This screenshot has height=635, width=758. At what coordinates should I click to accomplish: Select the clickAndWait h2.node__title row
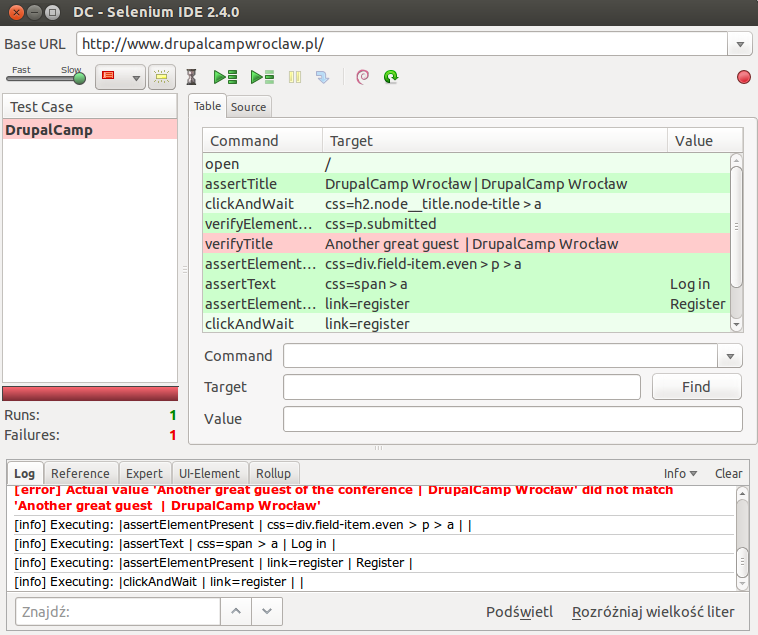click(x=466, y=204)
